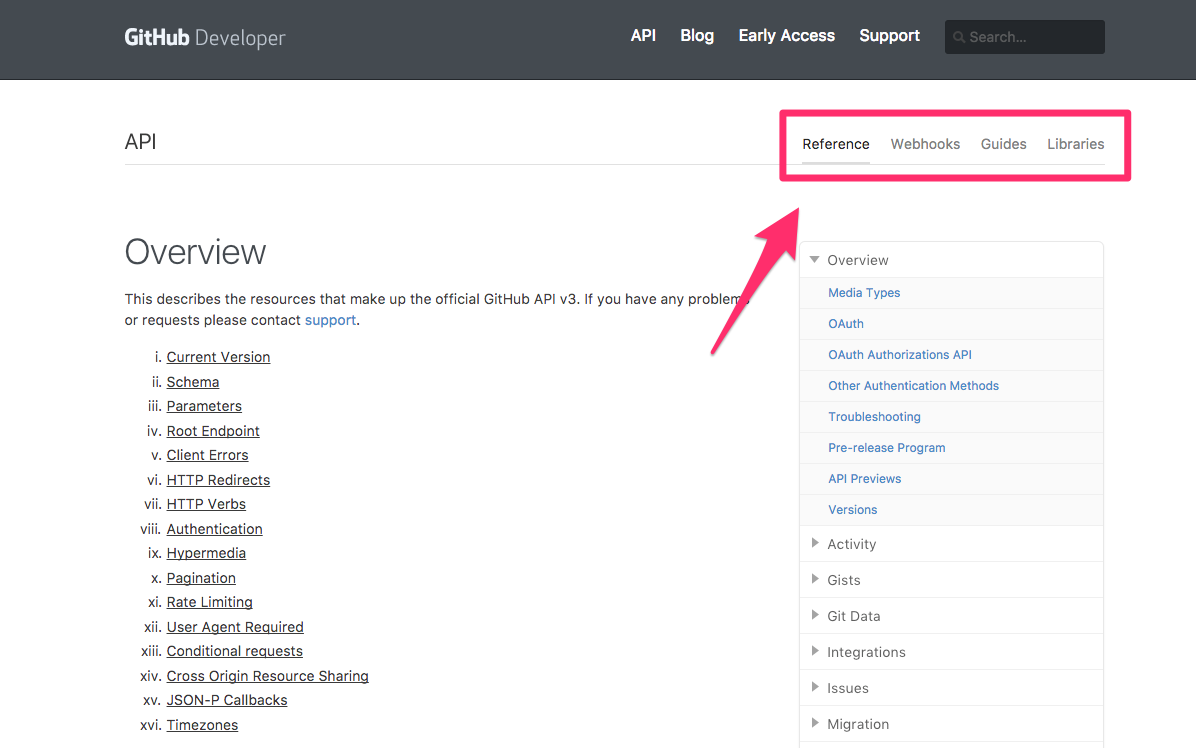Jump to HTTP Redirects section
The width and height of the screenshot is (1196, 748).
[218, 480]
